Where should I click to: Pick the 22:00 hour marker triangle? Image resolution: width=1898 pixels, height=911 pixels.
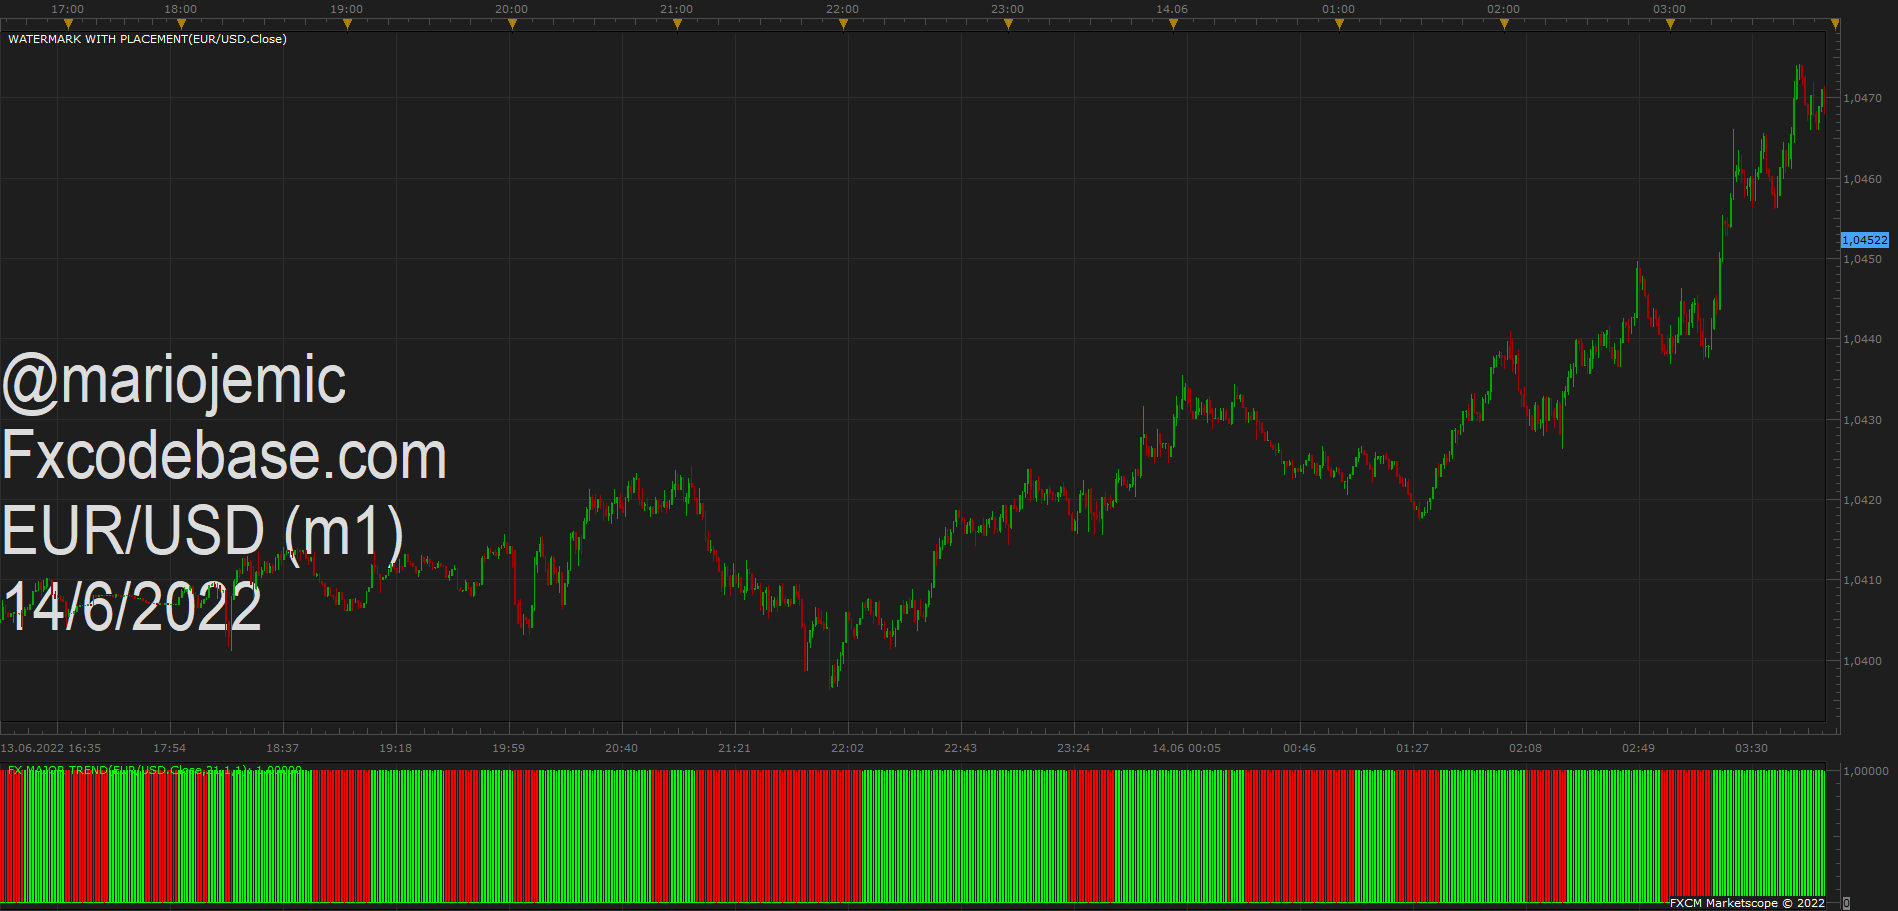click(843, 24)
